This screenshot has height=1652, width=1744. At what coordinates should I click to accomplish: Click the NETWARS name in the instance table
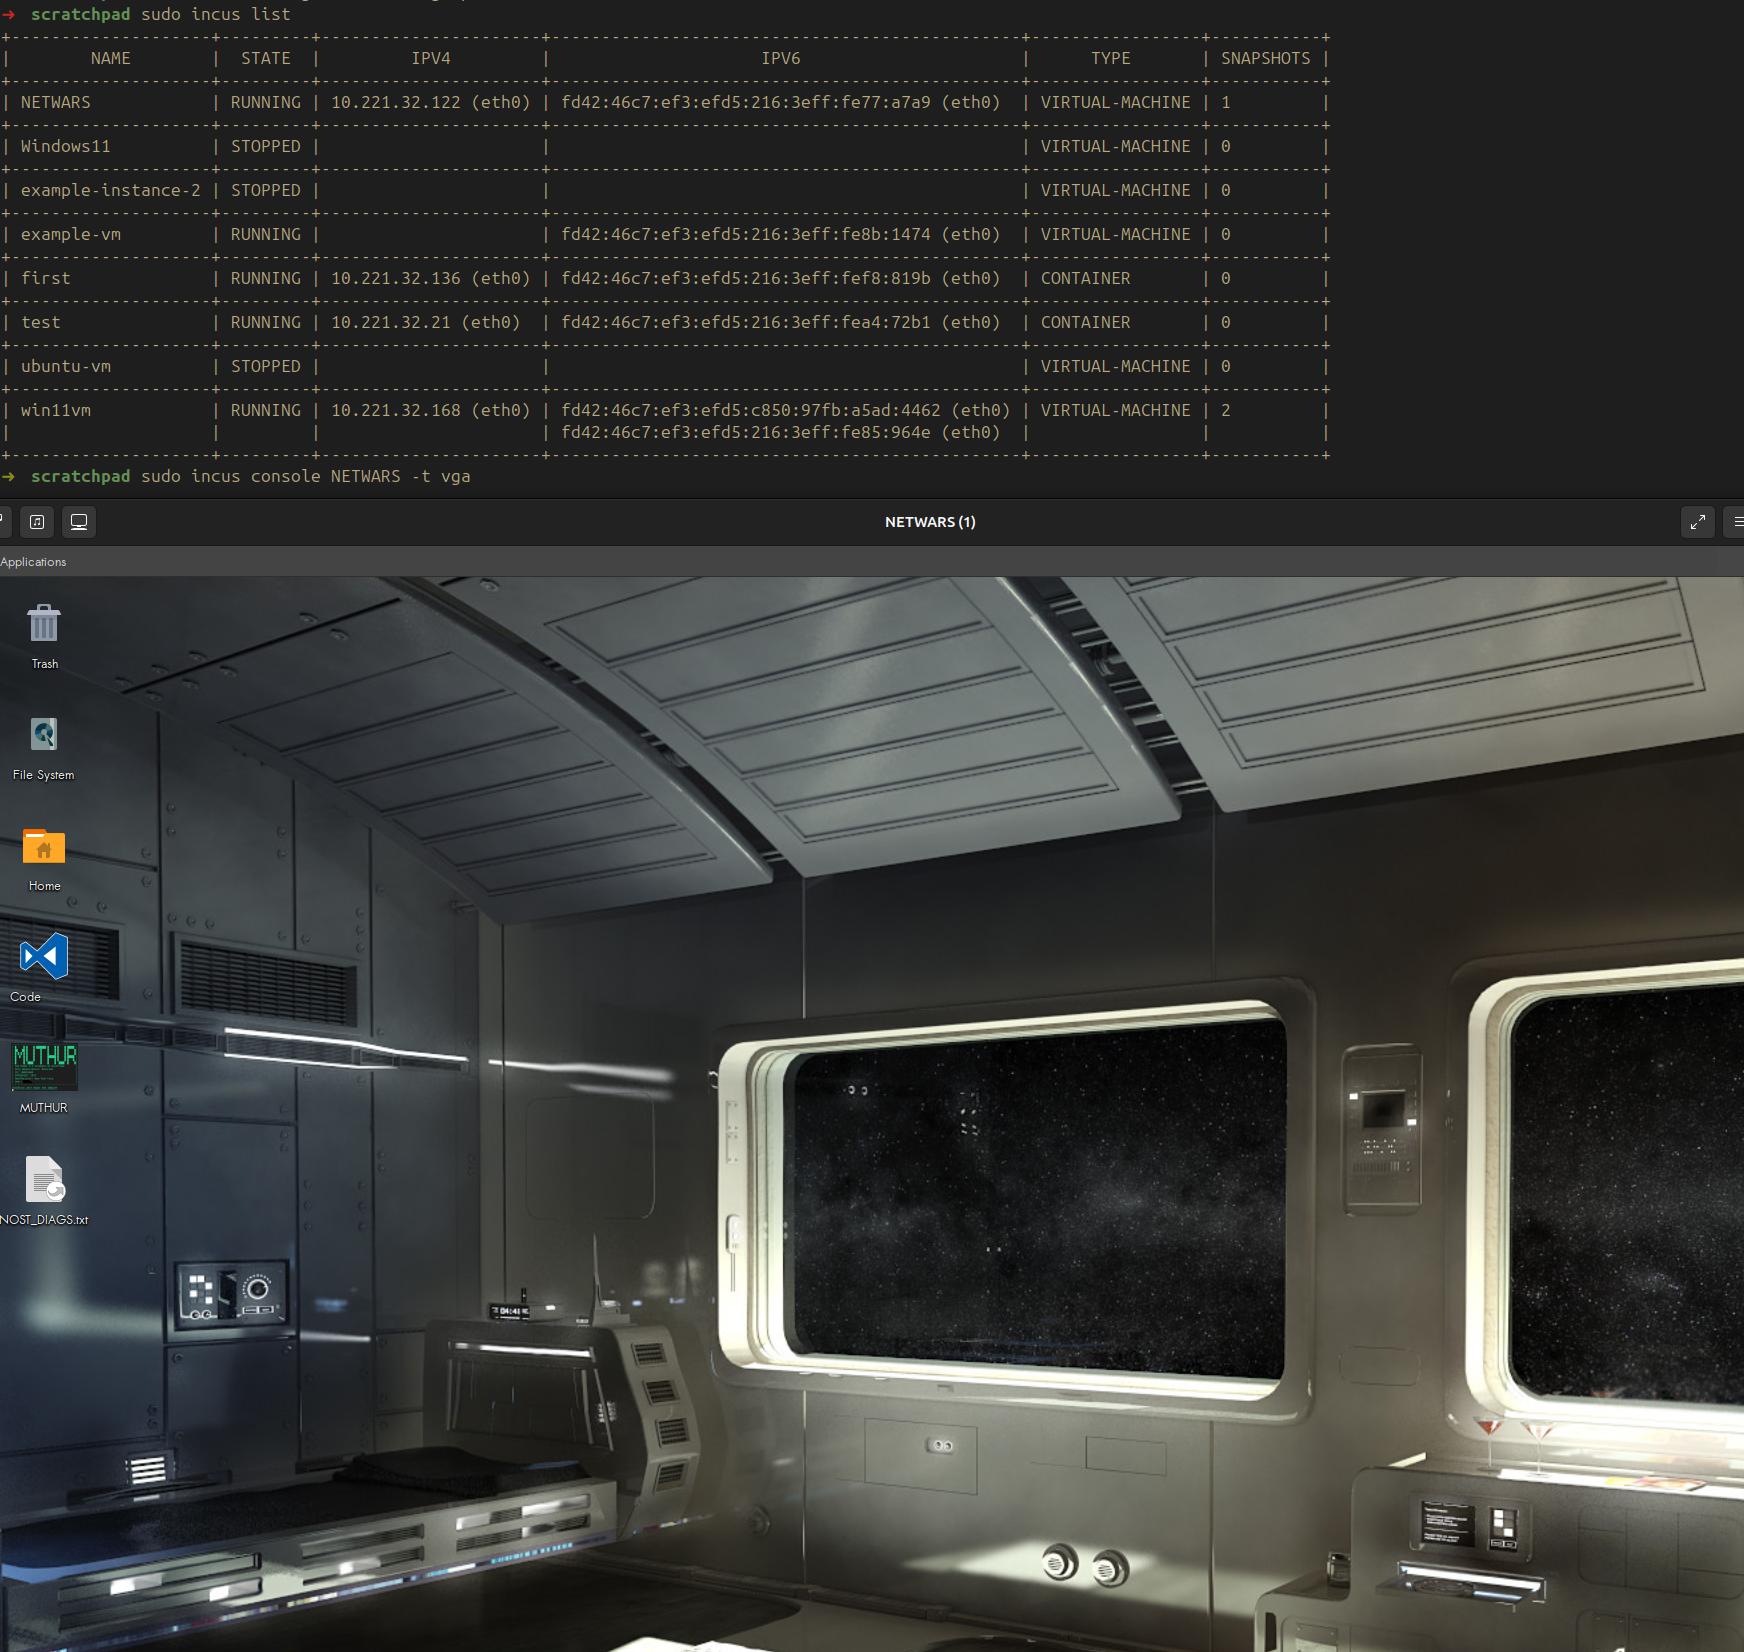coord(56,102)
